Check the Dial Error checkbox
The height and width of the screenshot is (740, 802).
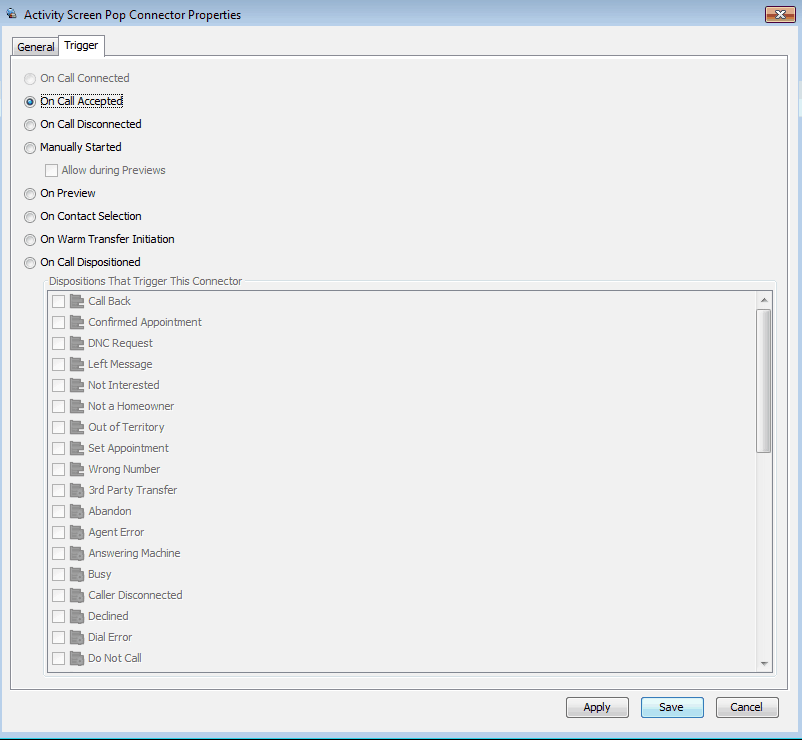point(58,637)
